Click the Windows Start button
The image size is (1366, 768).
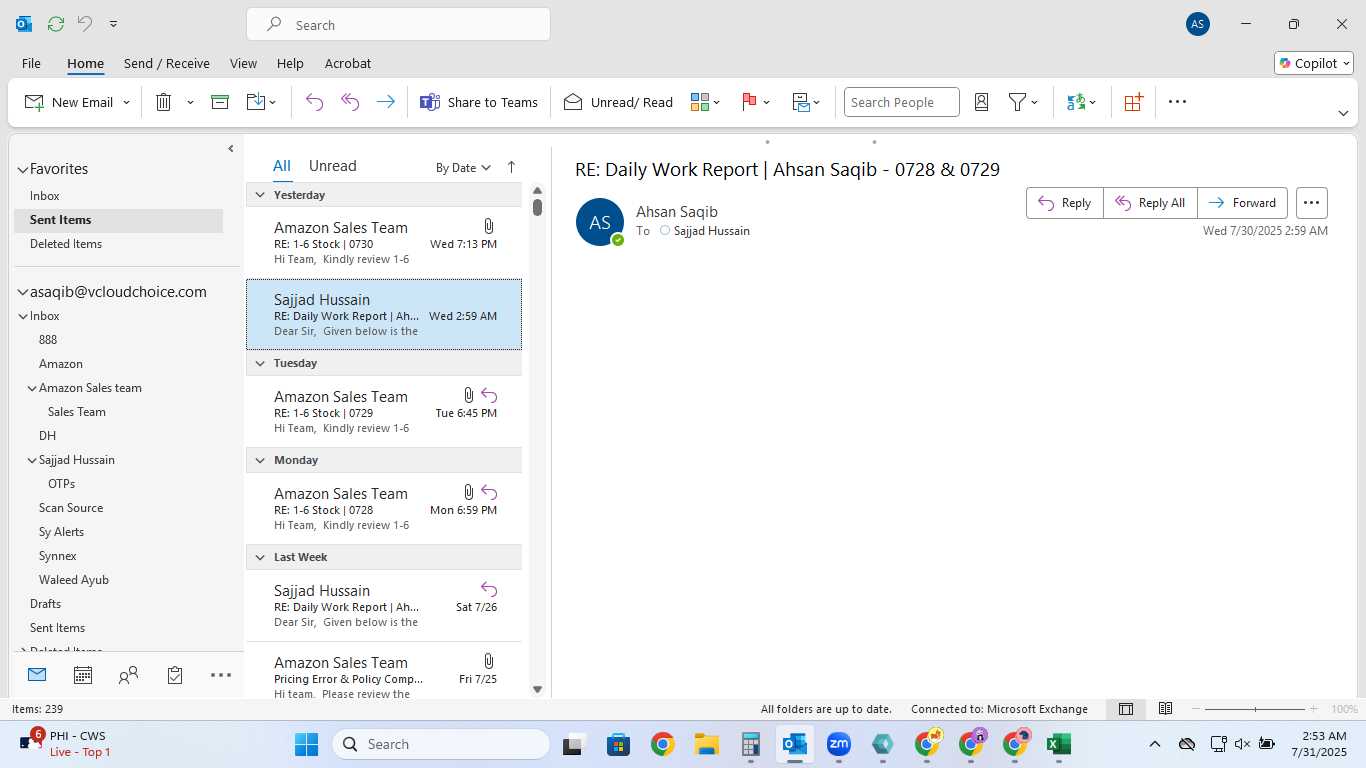tap(306, 744)
